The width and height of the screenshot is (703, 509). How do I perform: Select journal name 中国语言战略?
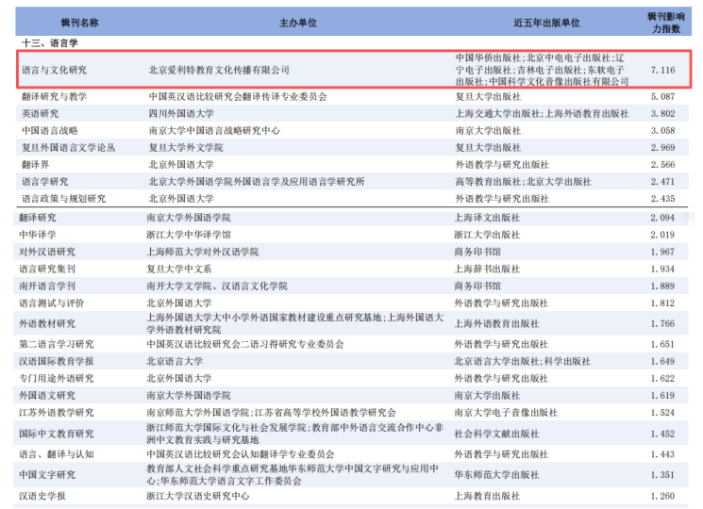tap(50, 131)
